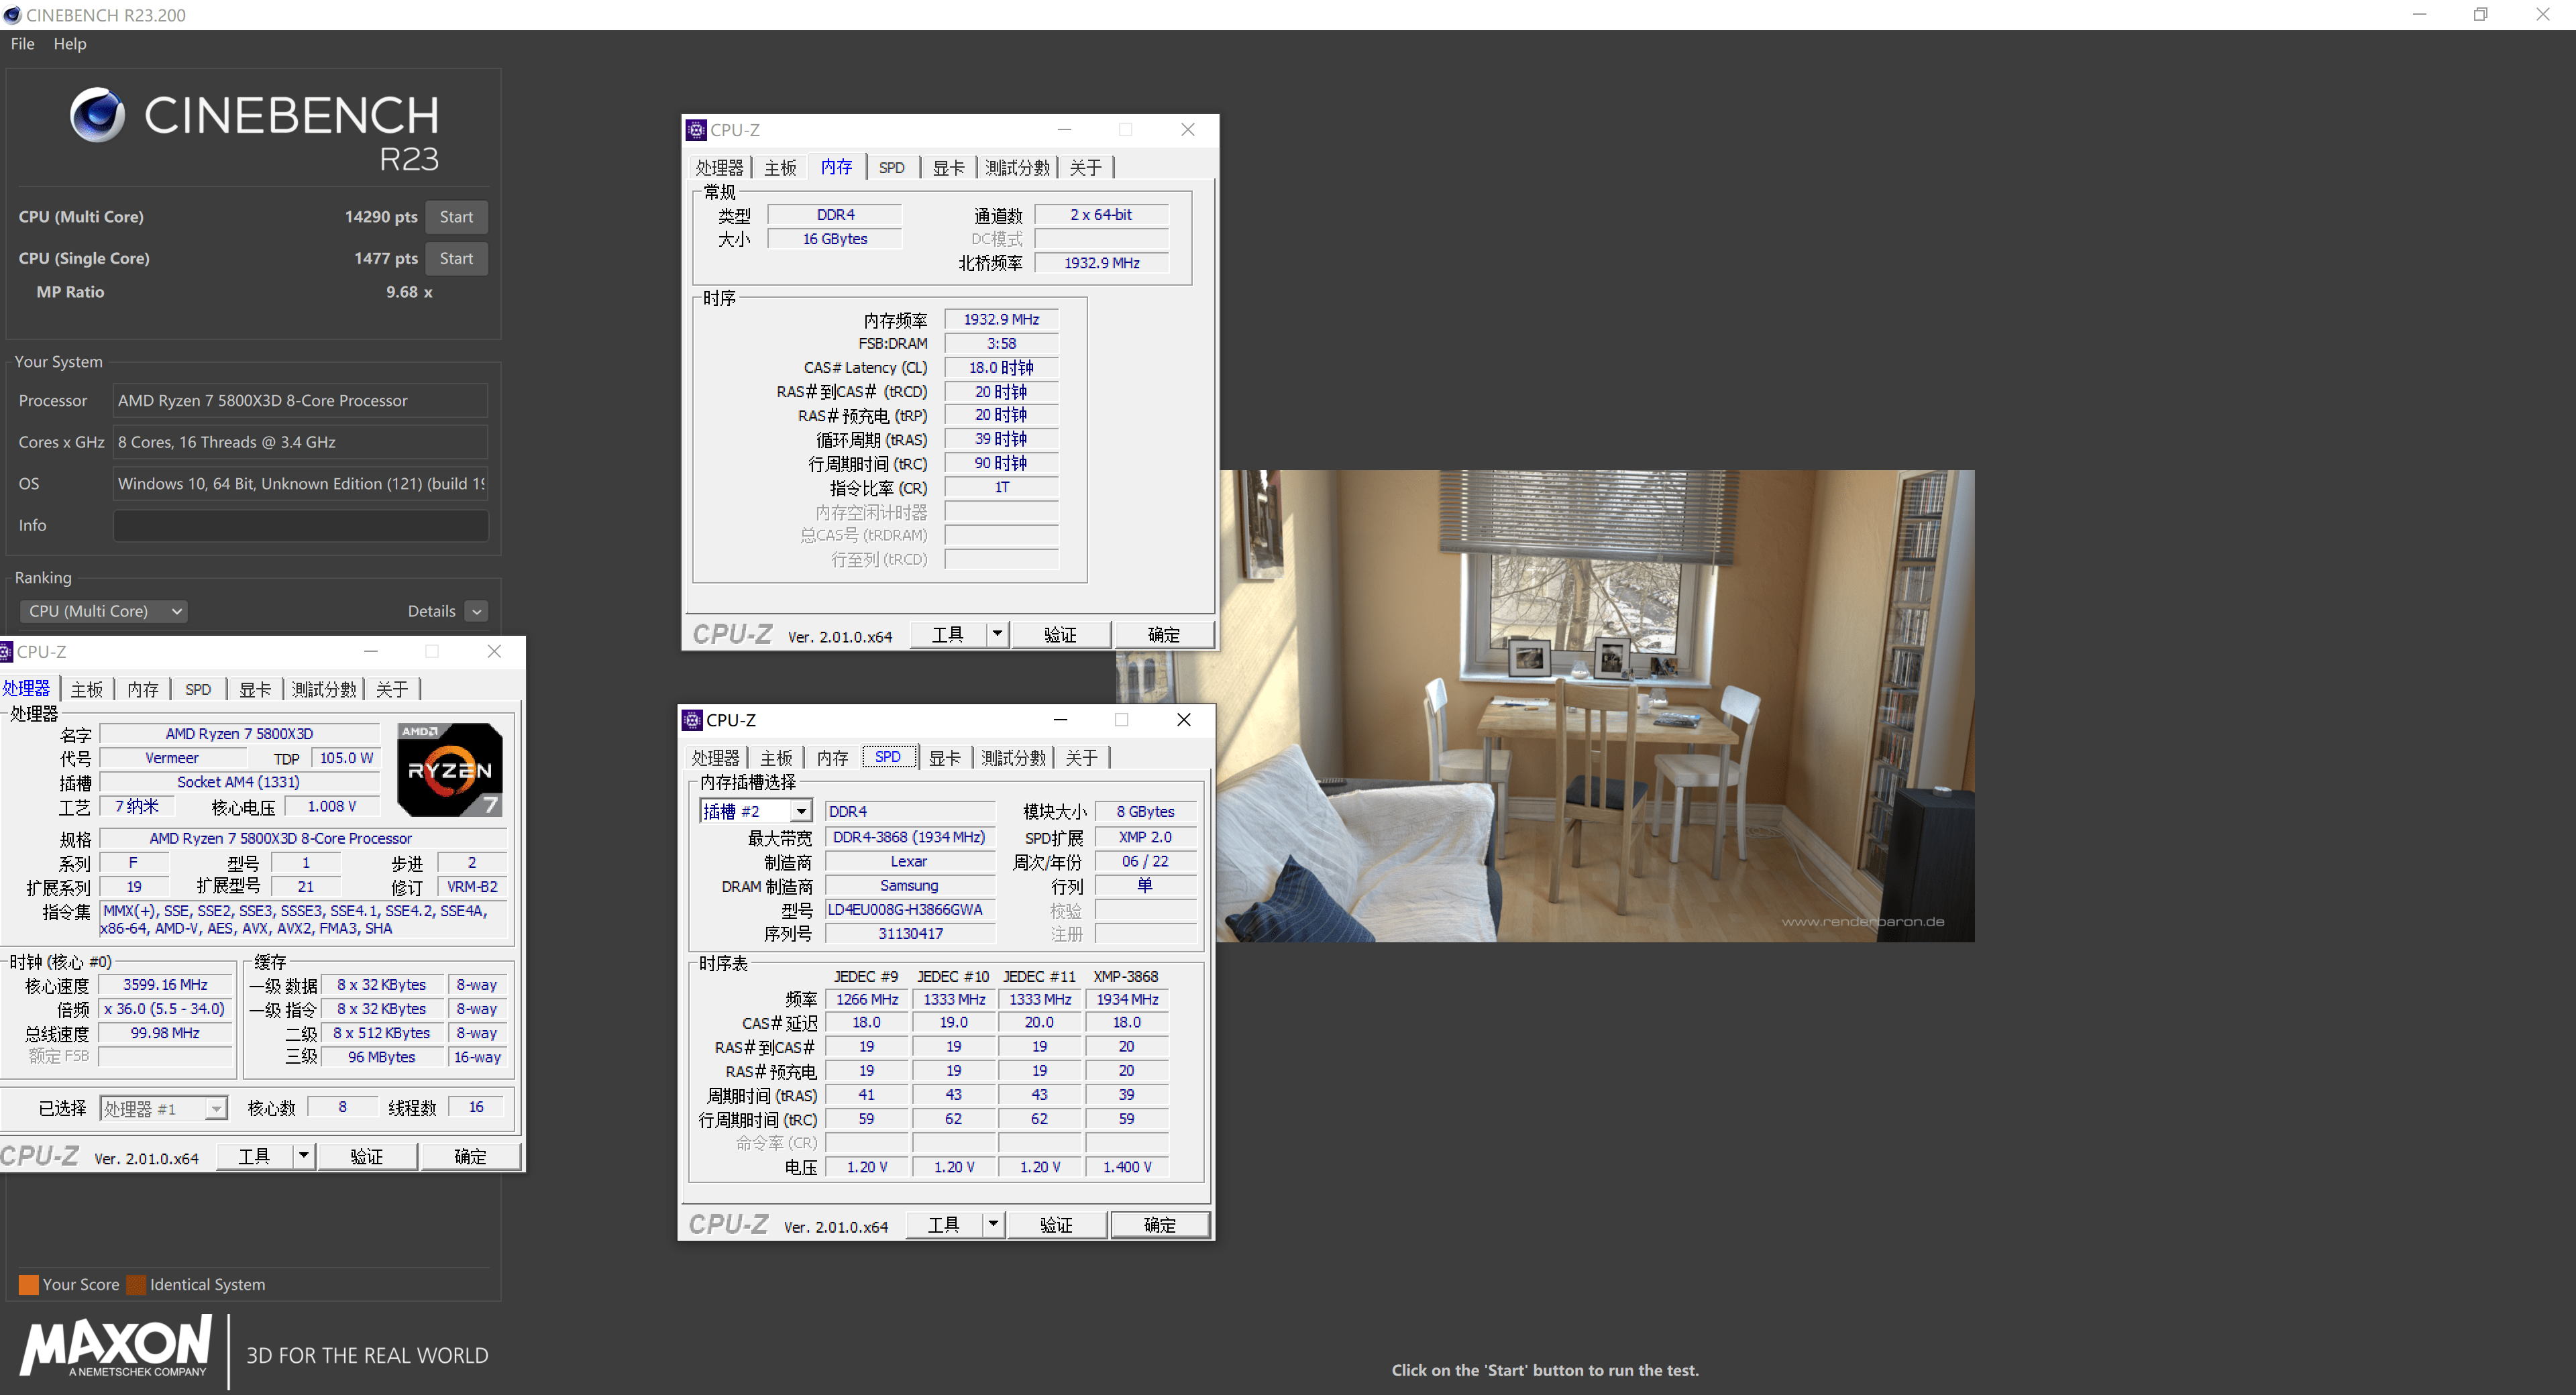Viewport: 2576px width, 1395px height.
Task: Click 确定 button in SPD CPU-Z window
Action: 1160,1225
